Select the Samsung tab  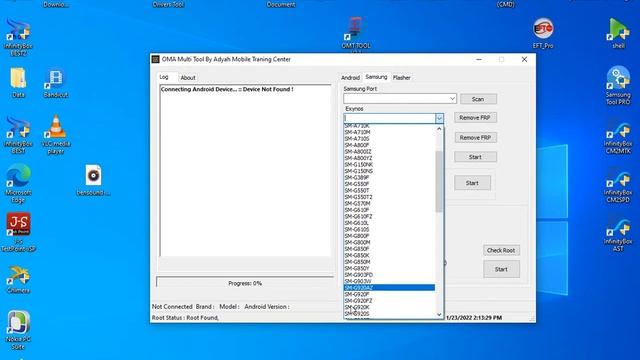point(376,77)
